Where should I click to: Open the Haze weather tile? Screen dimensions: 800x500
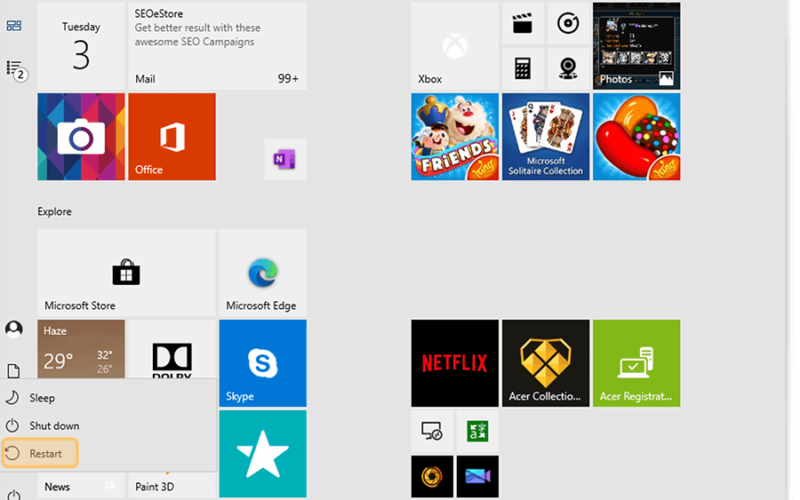81,349
